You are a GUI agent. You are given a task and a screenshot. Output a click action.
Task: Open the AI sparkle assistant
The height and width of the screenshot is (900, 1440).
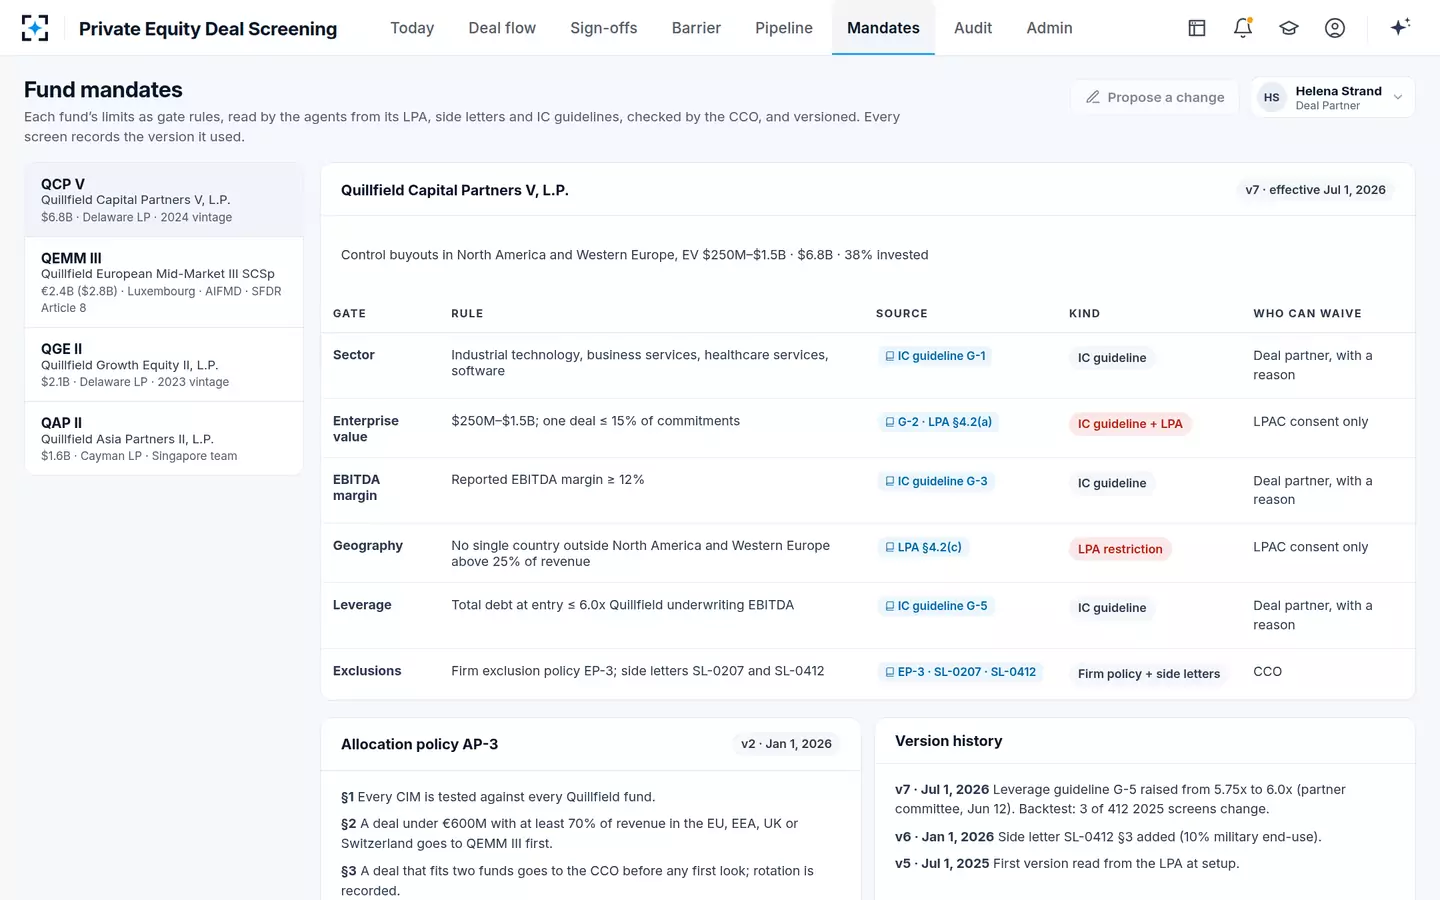click(x=1400, y=27)
